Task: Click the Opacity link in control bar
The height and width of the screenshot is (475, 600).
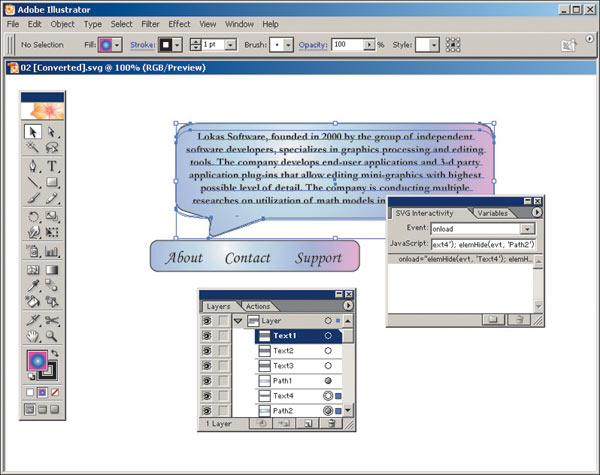Action: 314,46
